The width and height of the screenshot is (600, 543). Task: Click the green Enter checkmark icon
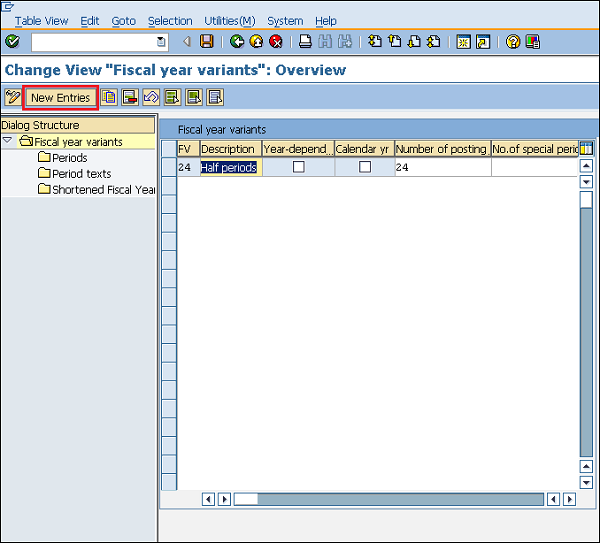pos(12,42)
